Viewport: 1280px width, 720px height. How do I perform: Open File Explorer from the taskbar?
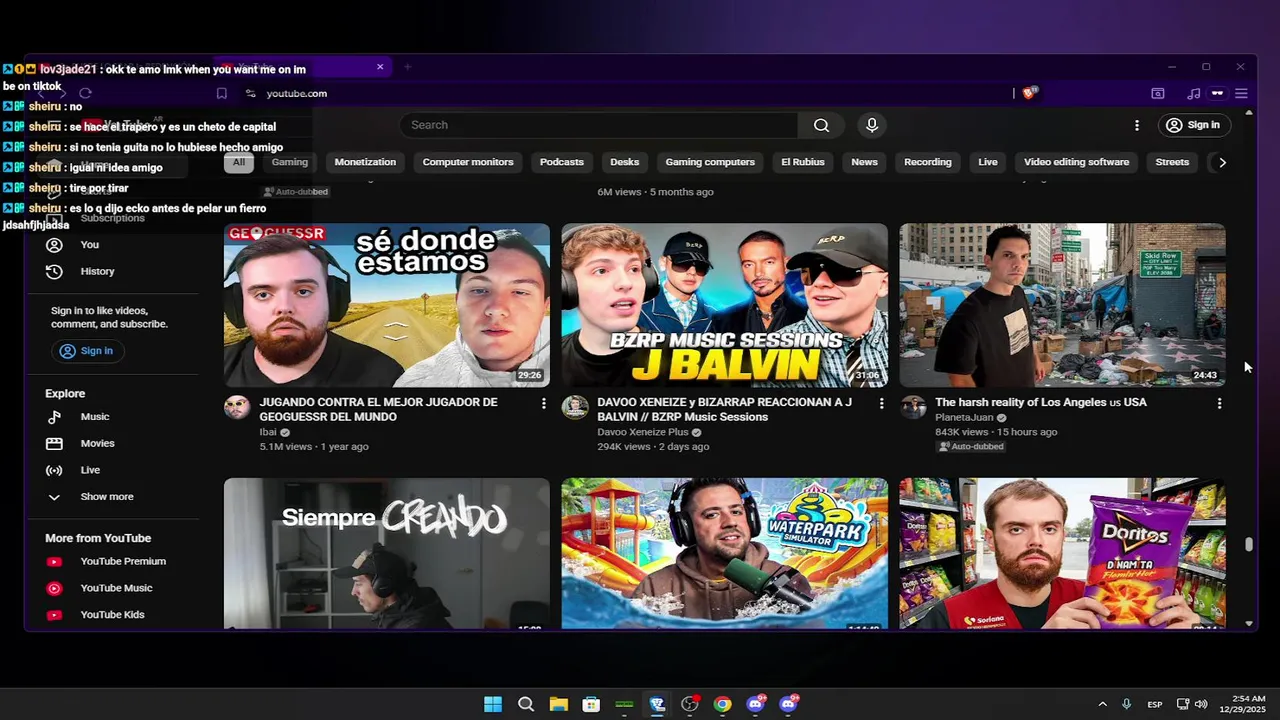click(558, 704)
